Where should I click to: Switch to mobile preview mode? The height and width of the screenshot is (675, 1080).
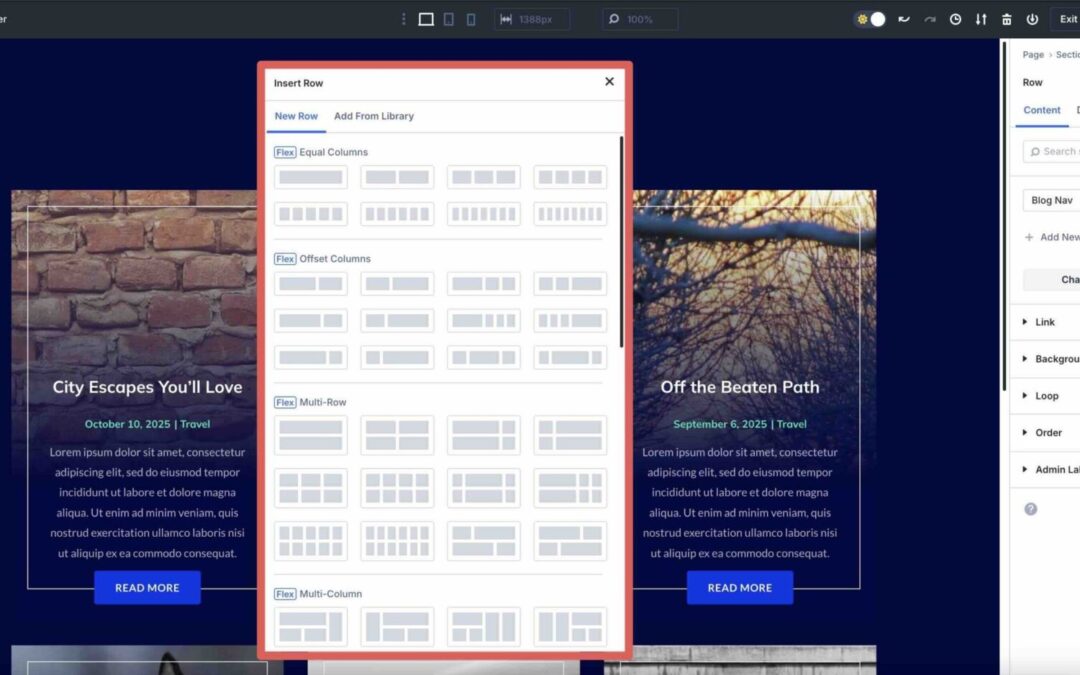pos(470,19)
